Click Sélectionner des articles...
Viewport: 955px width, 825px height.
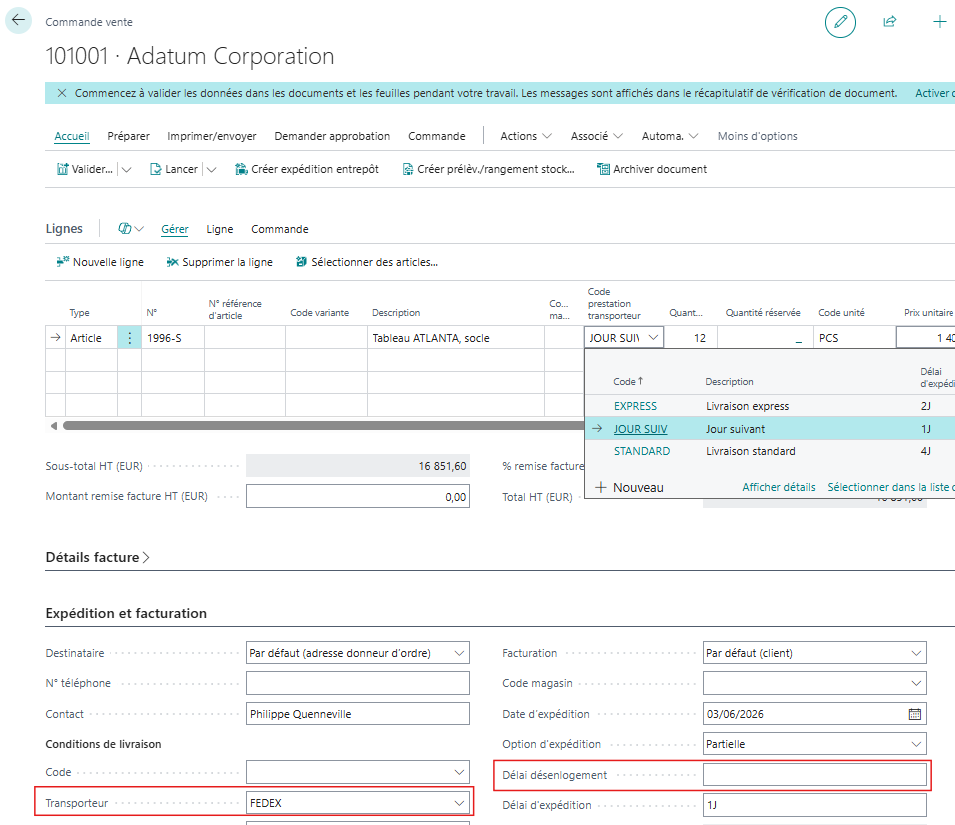point(367,262)
